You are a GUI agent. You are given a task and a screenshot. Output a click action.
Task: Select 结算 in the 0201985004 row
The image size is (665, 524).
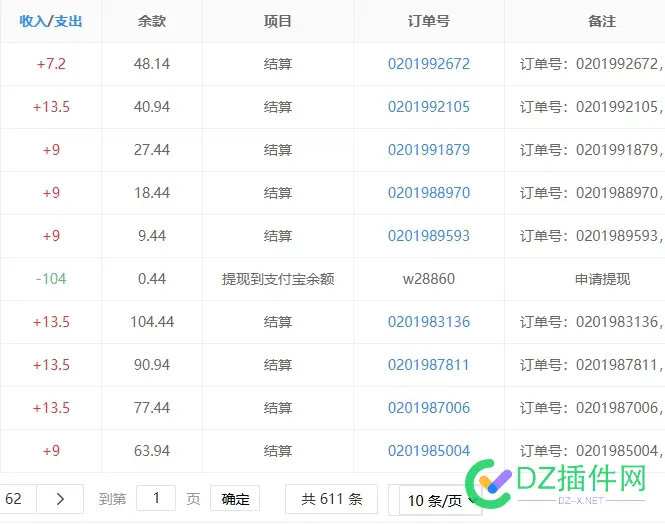pos(278,451)
